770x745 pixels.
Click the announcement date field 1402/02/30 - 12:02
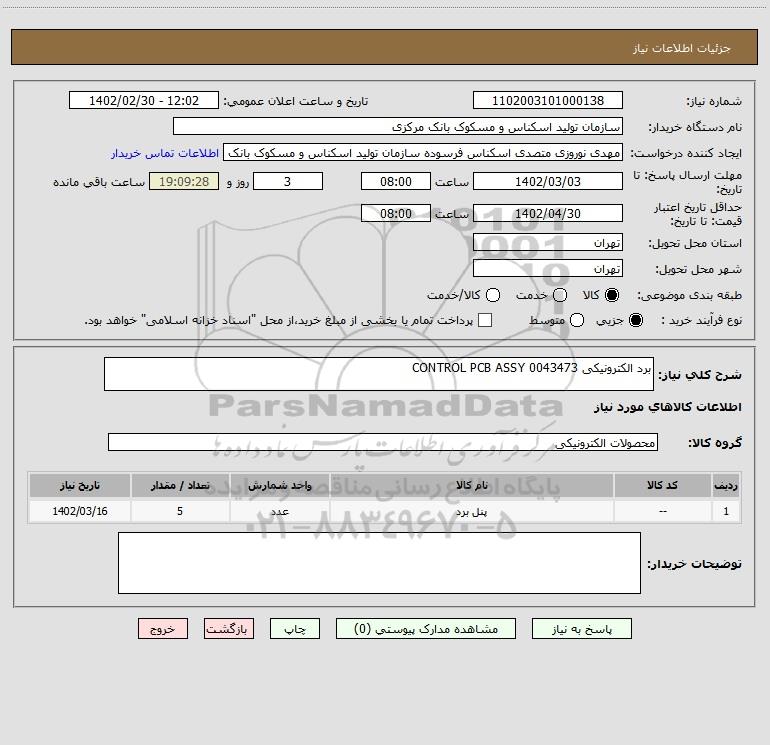[x=144, y=100]
